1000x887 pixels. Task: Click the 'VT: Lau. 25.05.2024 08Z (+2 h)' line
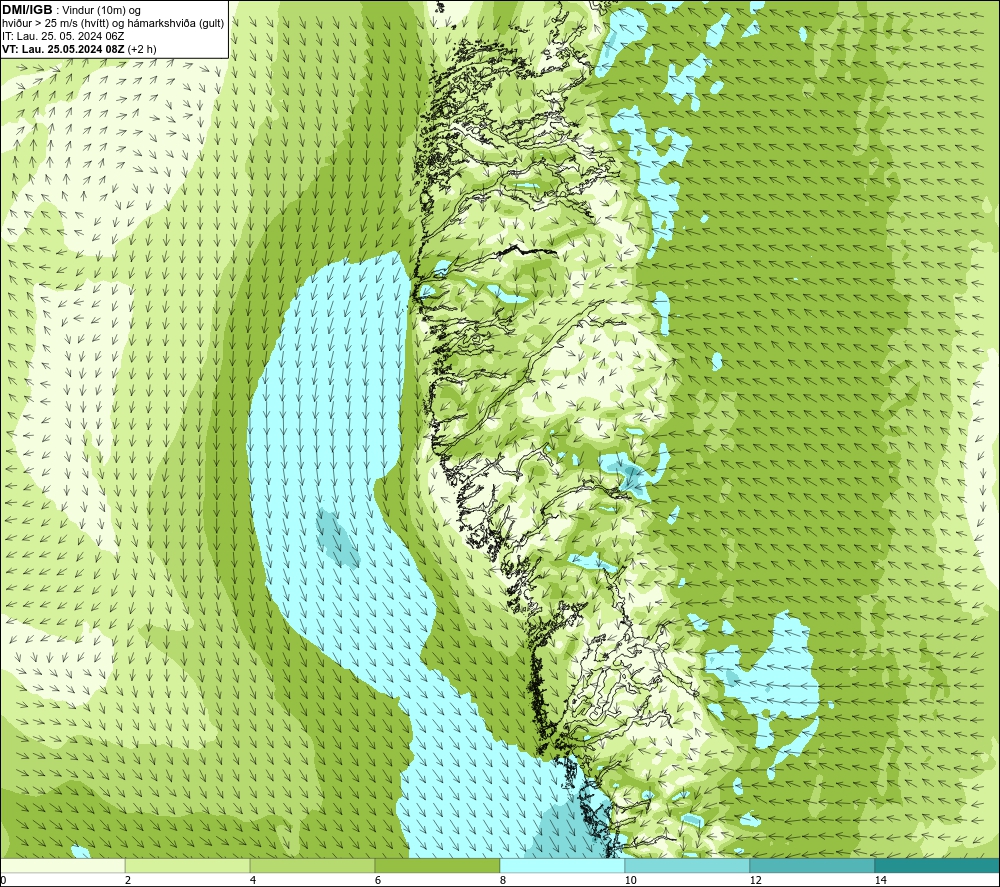coord(78,49)
